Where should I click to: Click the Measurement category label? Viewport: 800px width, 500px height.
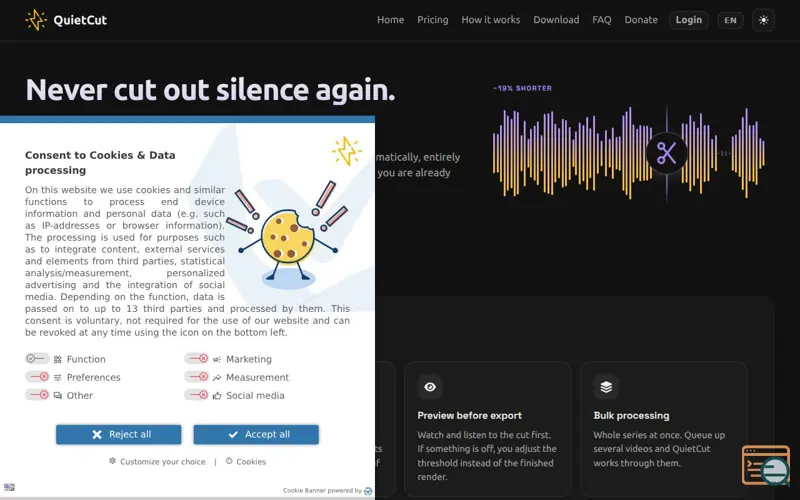[x=258, y=378]
